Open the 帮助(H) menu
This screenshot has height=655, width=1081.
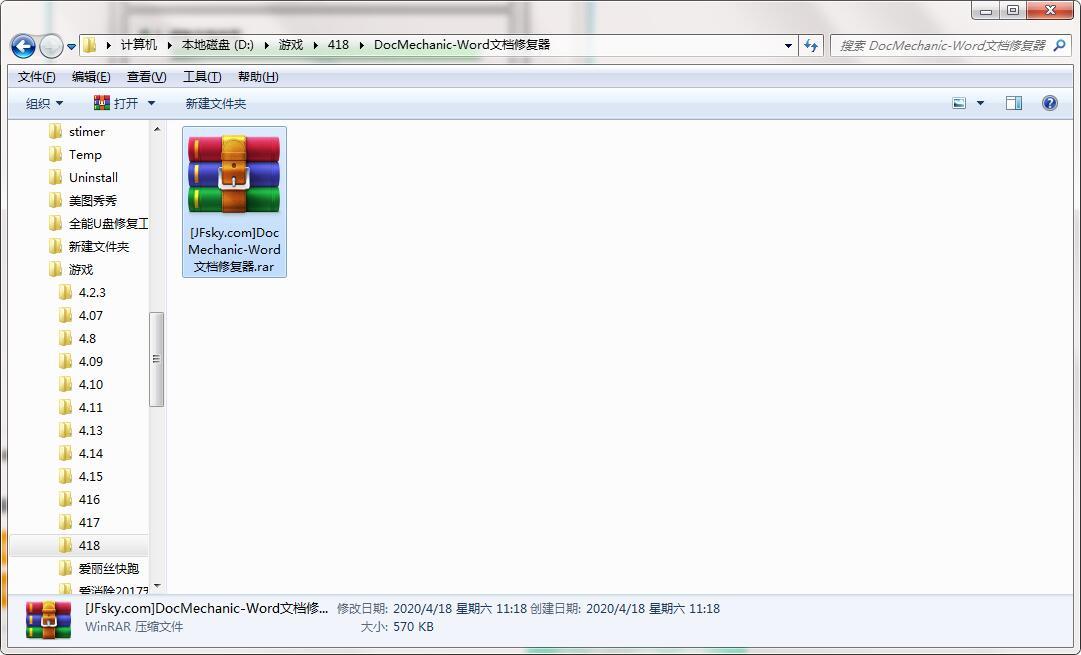pos(258,77)
